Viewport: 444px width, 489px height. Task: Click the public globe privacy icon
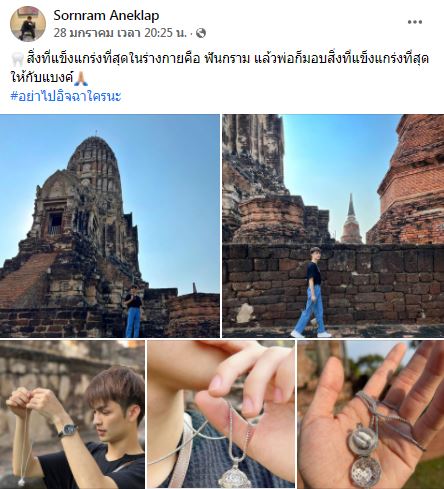(x=201, y=33)
